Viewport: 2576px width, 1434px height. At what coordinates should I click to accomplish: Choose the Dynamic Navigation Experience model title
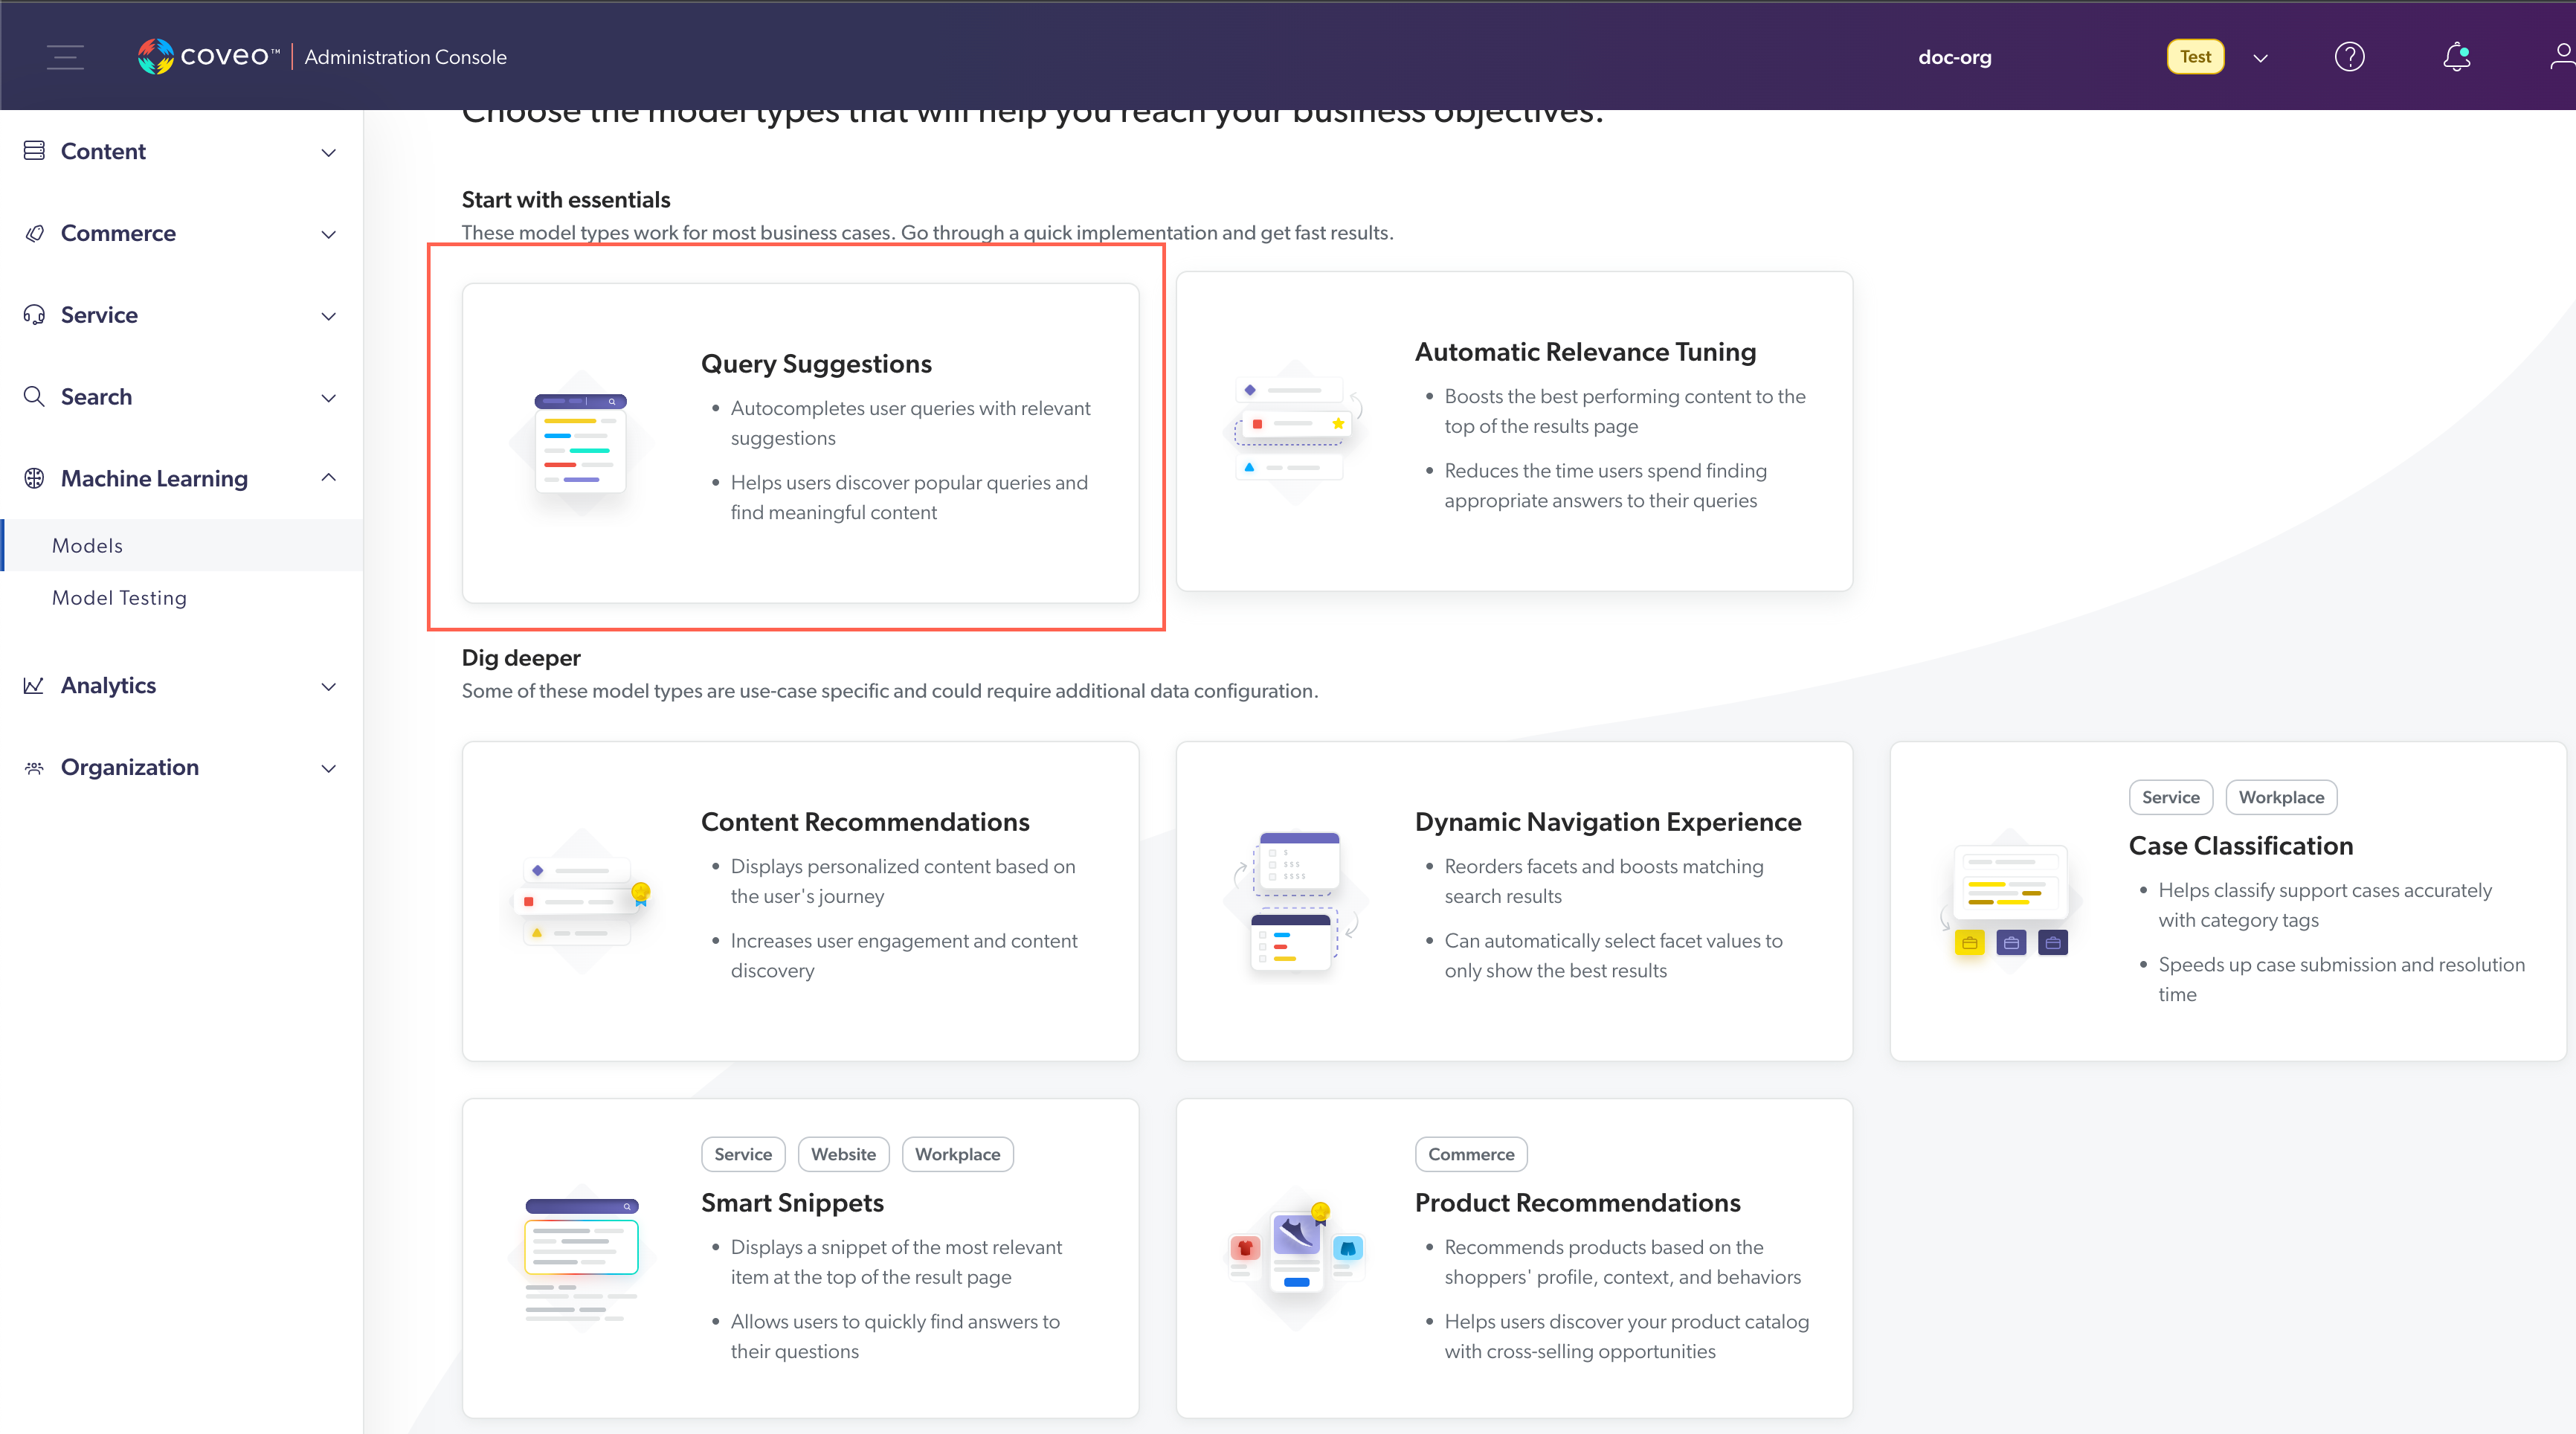pyautogui.click(x=1608, y=821)
